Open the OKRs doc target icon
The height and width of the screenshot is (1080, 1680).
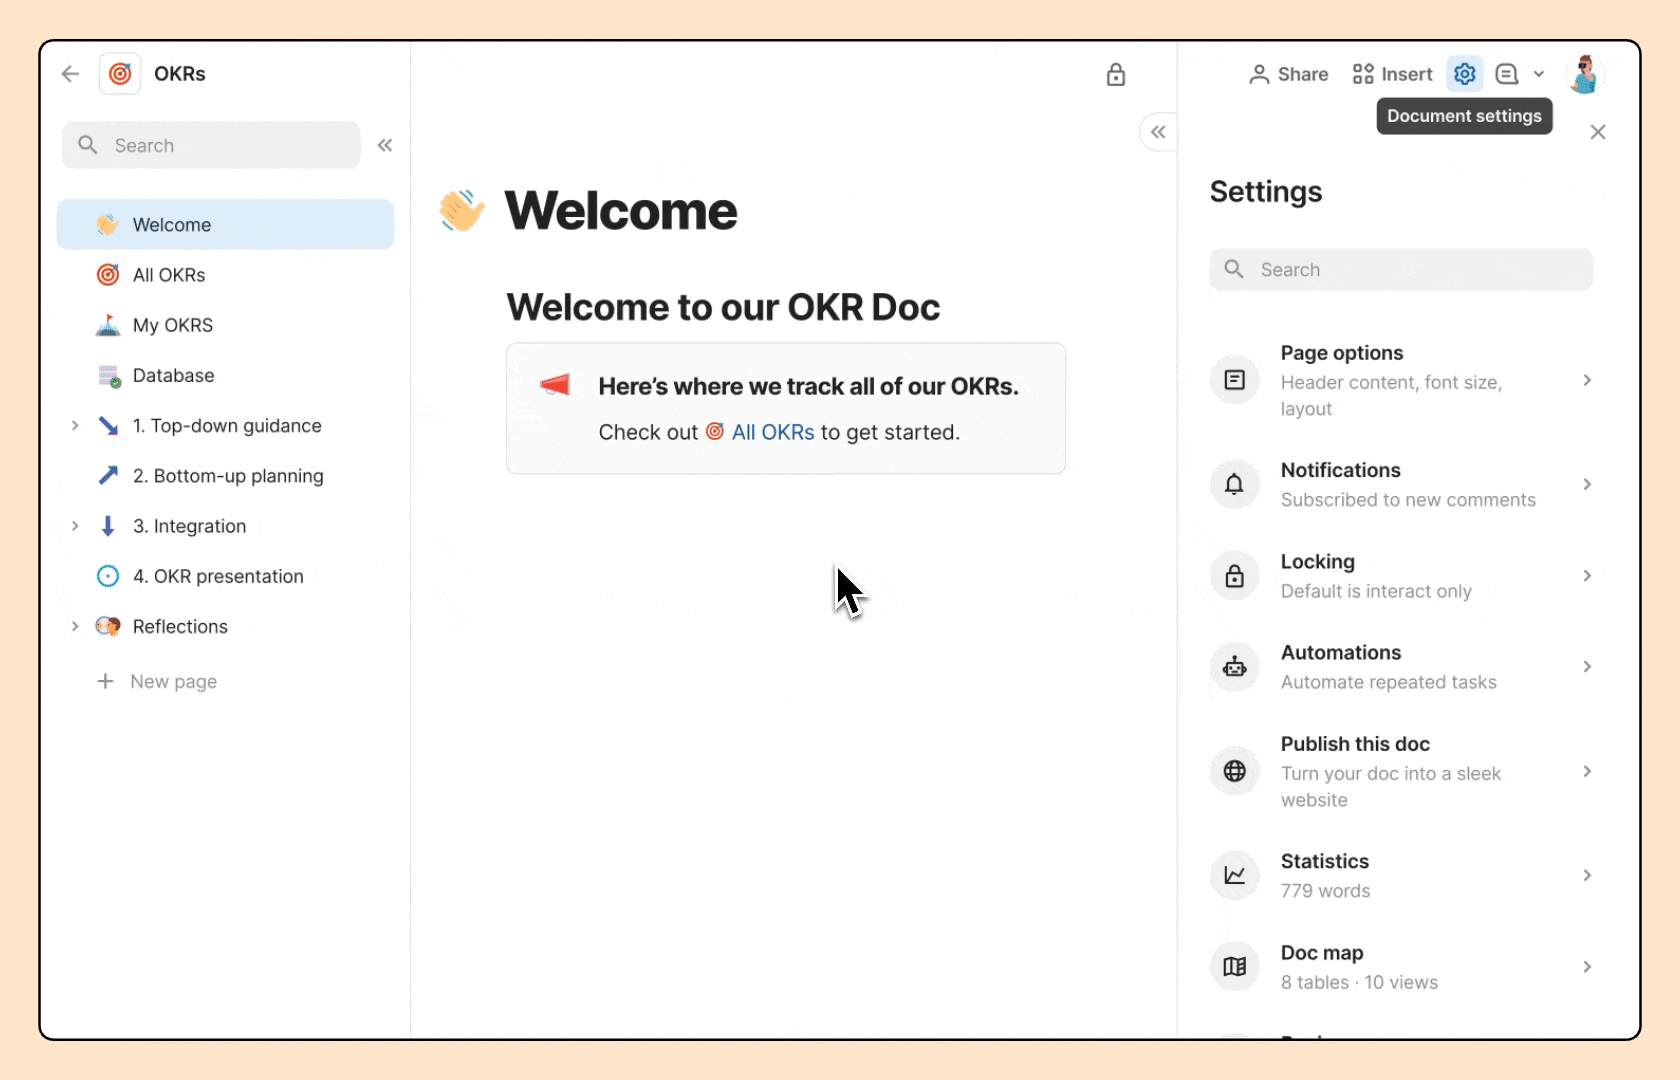tap(120, 74)
